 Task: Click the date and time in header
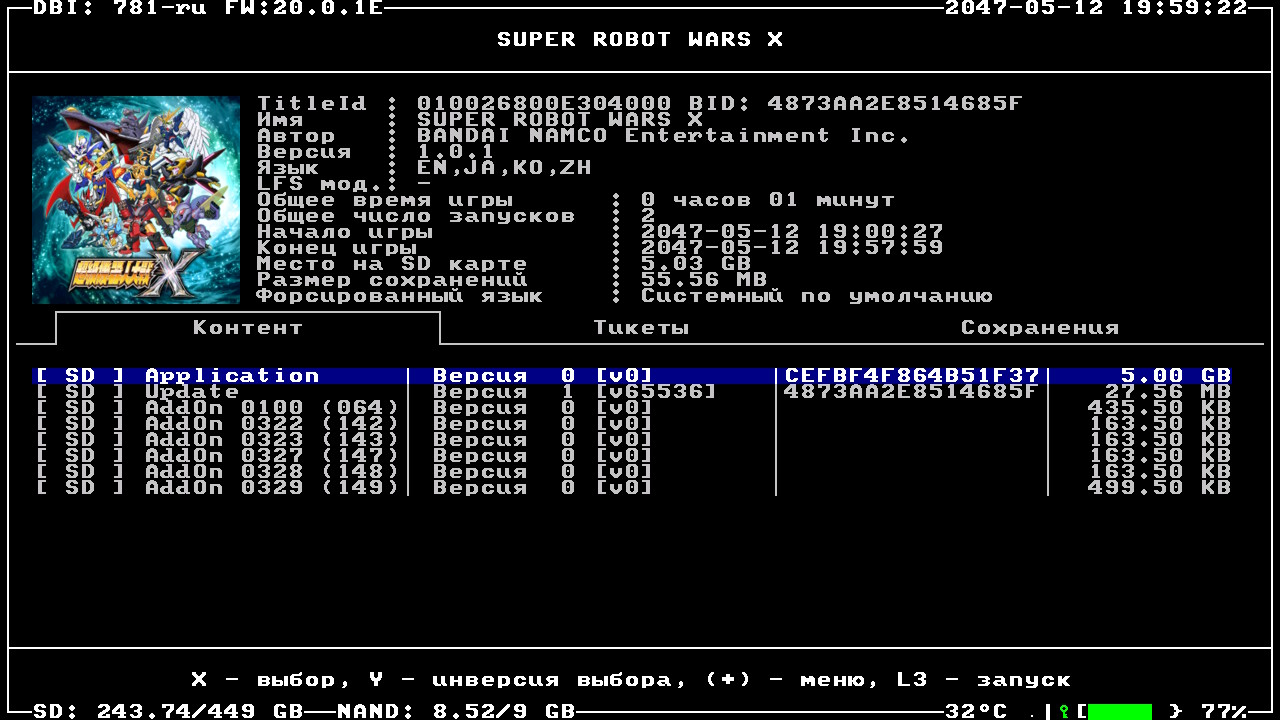(x=1096, y=8)
